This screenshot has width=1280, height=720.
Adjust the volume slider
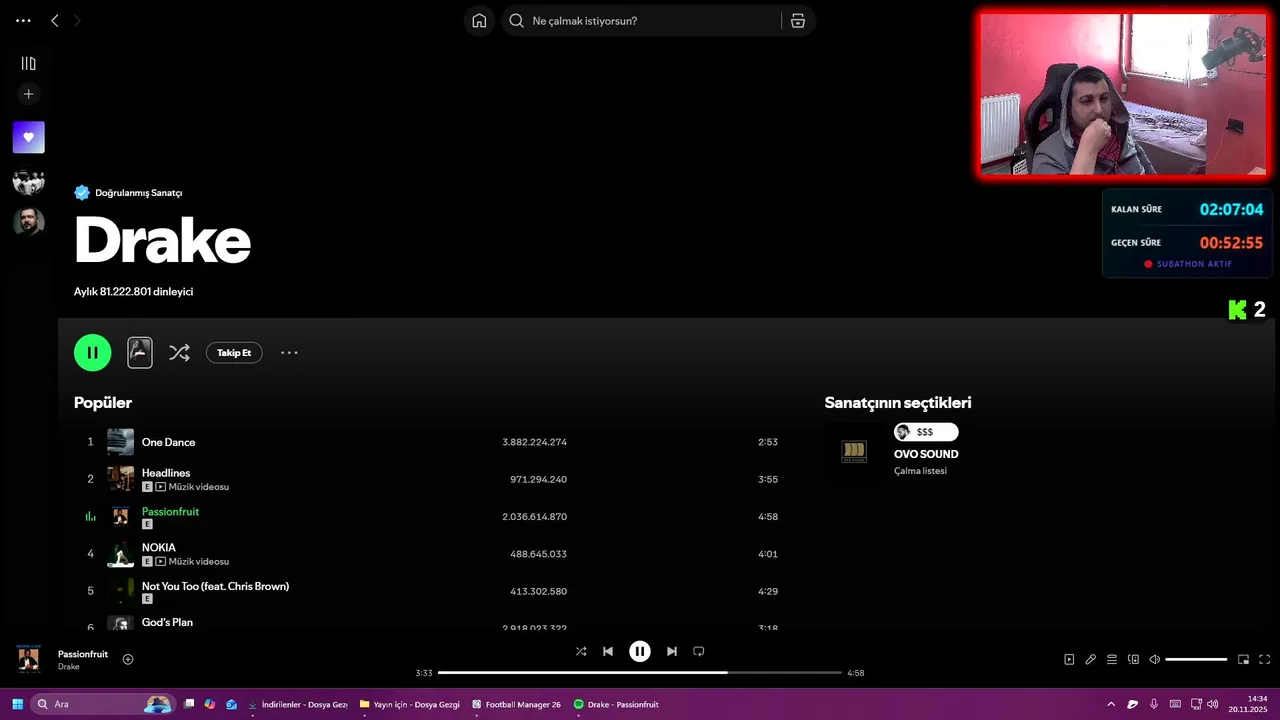[1196, 659]
